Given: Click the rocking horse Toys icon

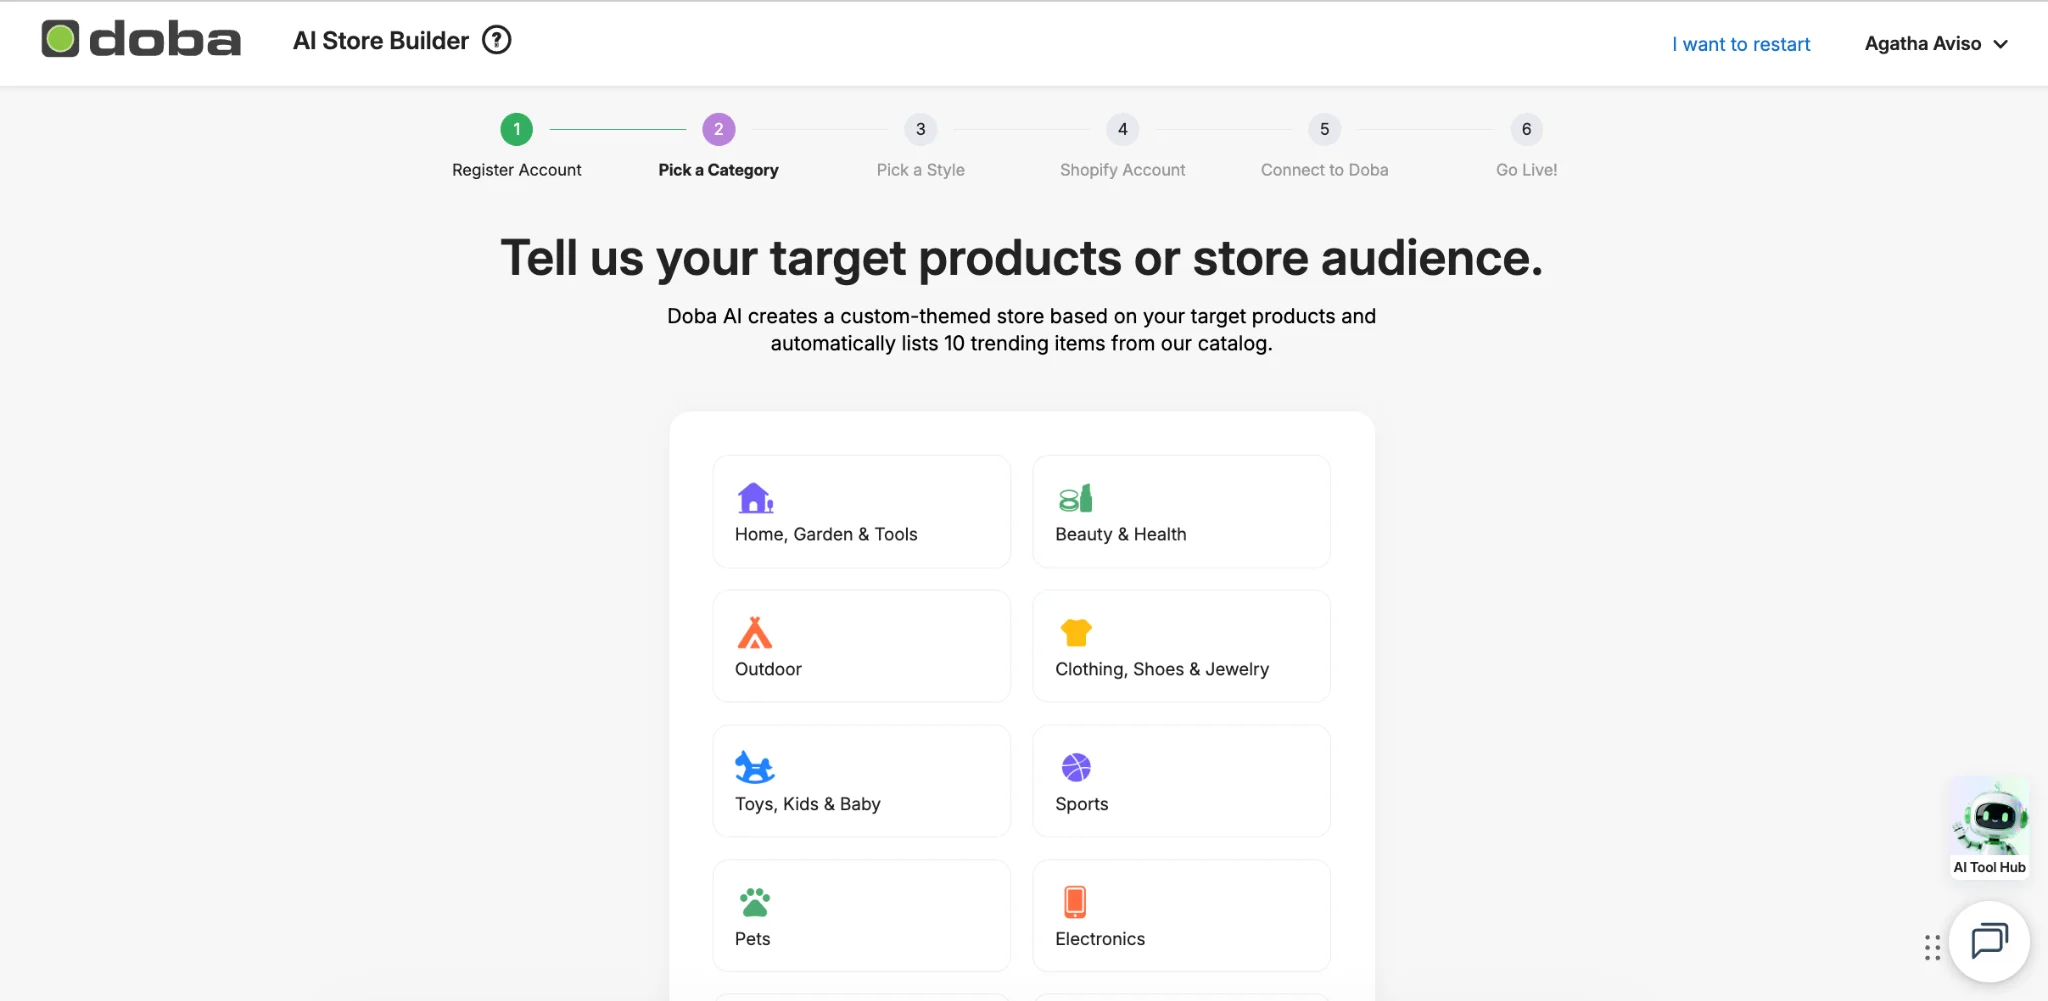Looking at the screenshot, I should pyautogui.click(x=755, y=768).
